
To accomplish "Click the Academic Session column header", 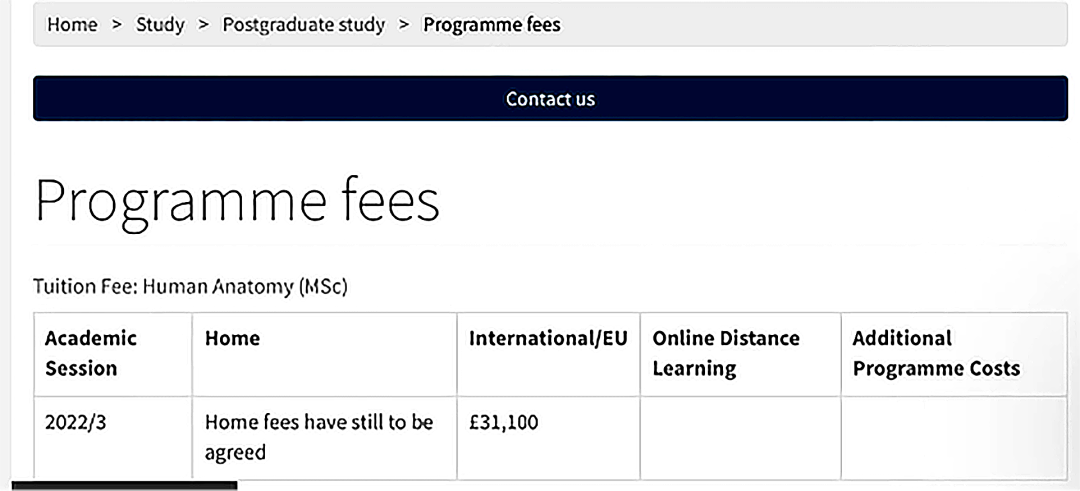I will (113, 354).
